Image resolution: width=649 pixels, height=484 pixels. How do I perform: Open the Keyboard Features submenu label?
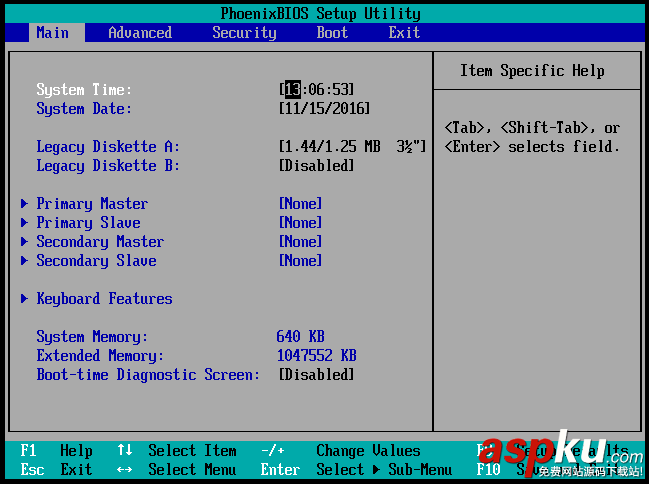click(104, 299)
